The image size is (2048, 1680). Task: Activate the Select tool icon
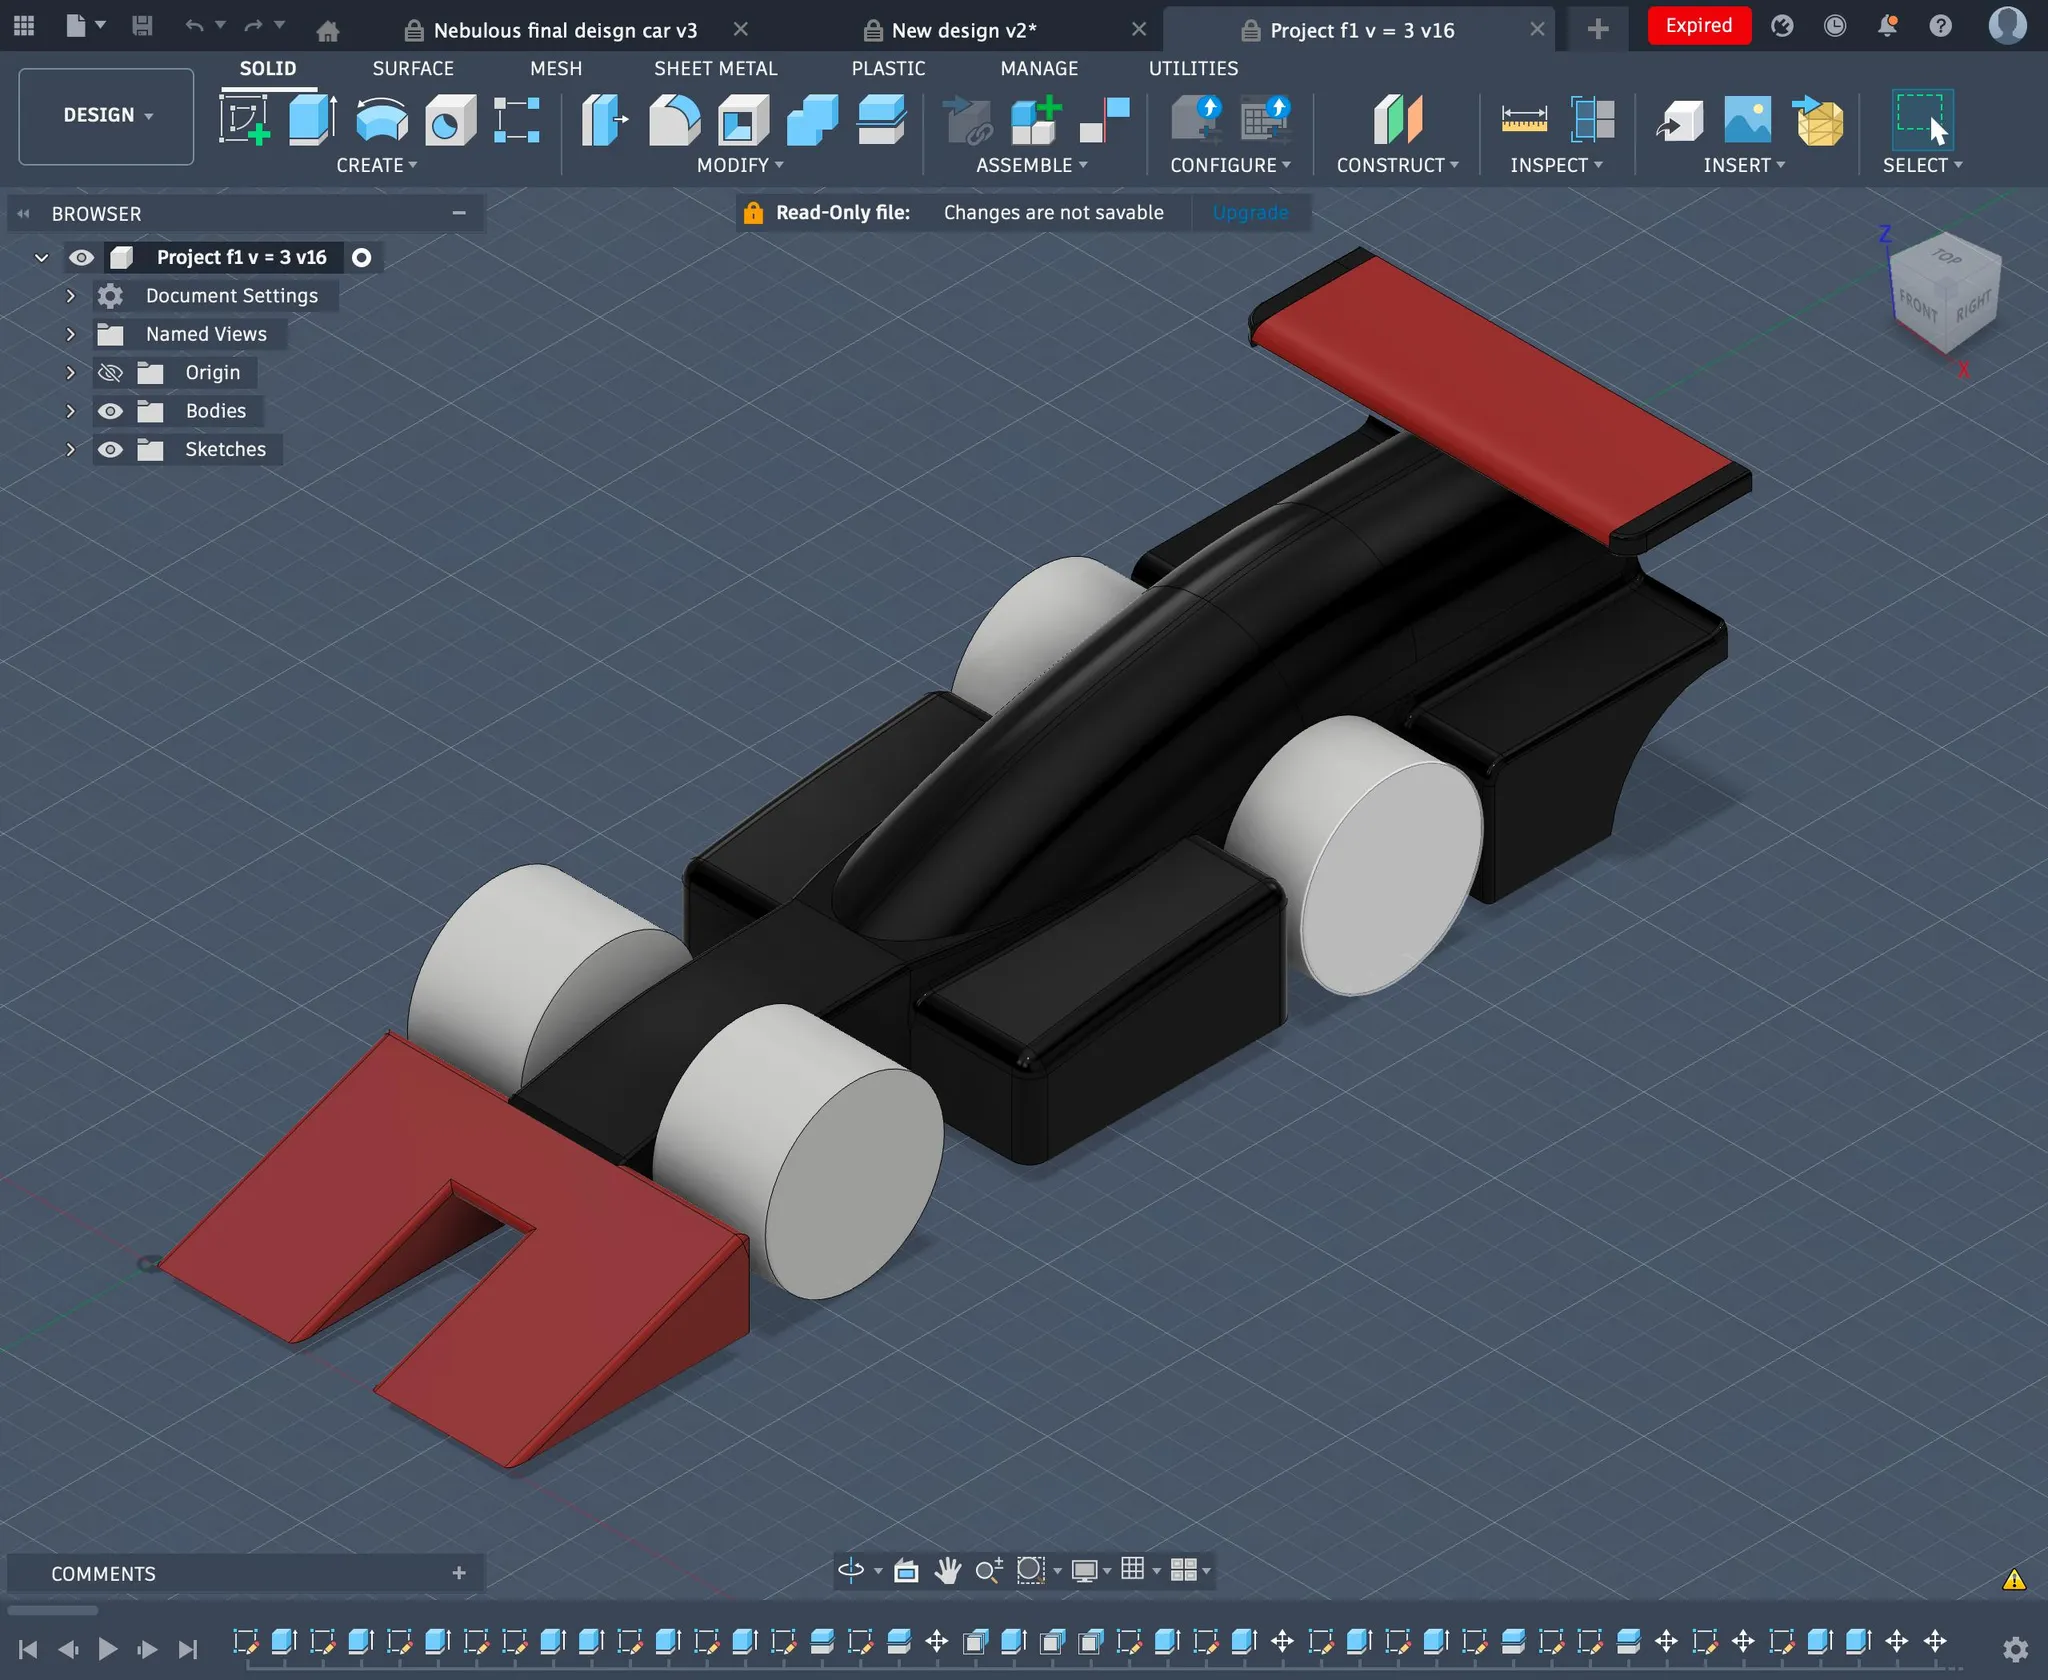1921,120
